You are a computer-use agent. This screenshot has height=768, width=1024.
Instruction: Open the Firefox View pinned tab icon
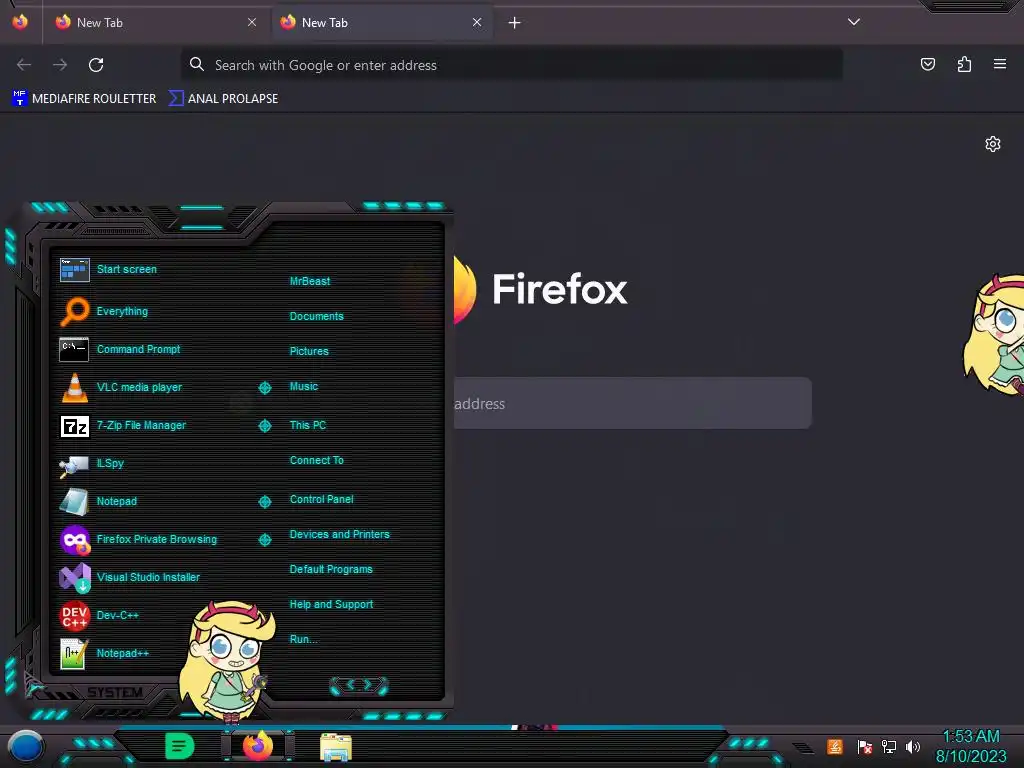pos(20,22)
